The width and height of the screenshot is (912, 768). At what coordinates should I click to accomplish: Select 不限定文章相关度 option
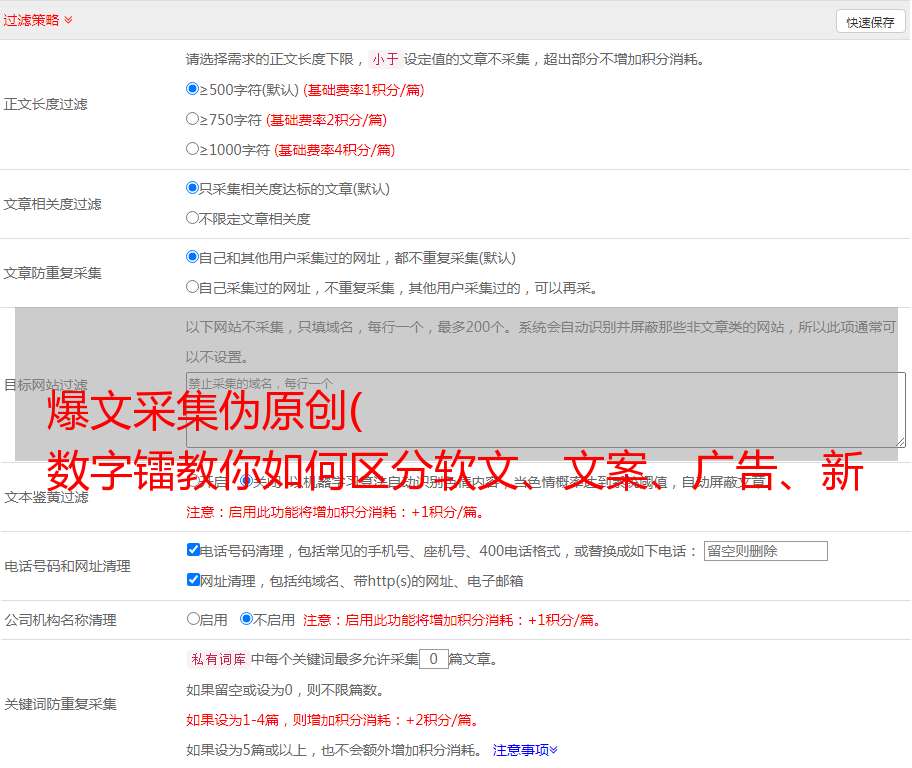pyautogui.click(x=193, y=218)
